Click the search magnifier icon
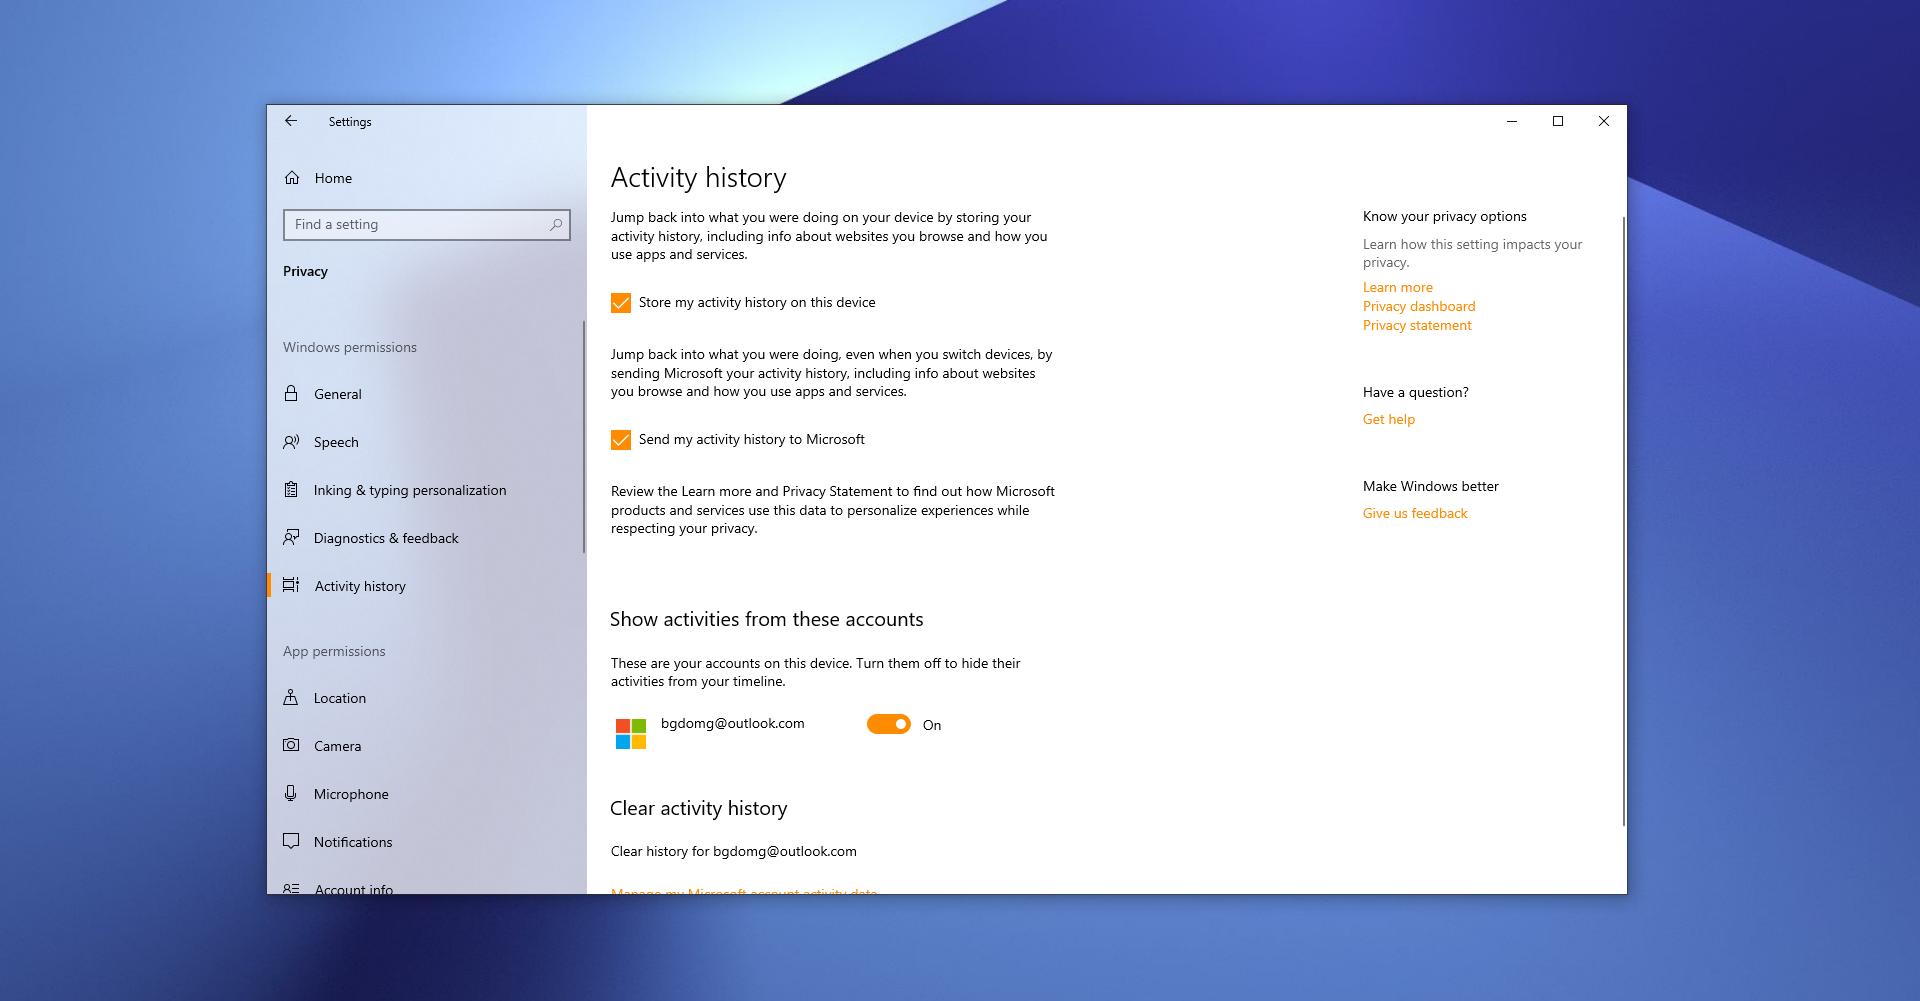 tap(556, 225)
